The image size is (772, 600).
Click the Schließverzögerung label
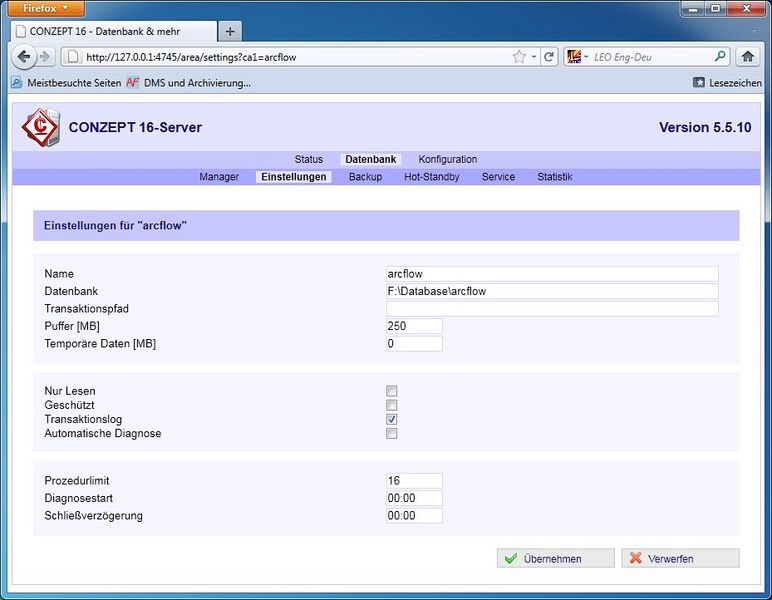click(x=94, y=516)
